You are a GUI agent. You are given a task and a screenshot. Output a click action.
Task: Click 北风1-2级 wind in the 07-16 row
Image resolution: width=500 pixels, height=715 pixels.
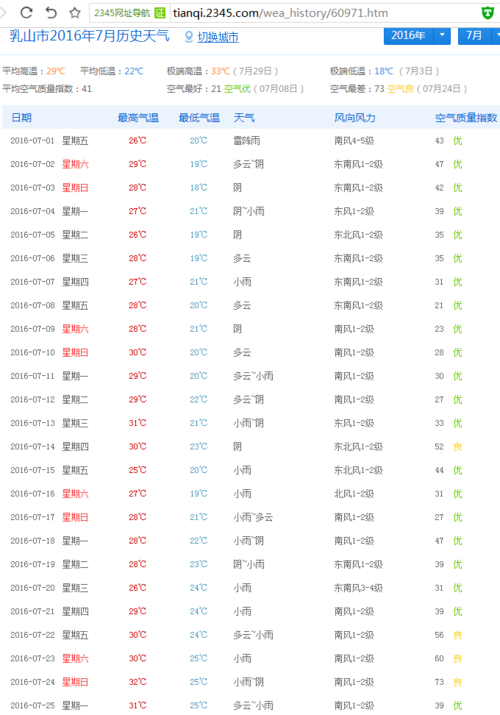pyautogui.click(x=354, y=494)
